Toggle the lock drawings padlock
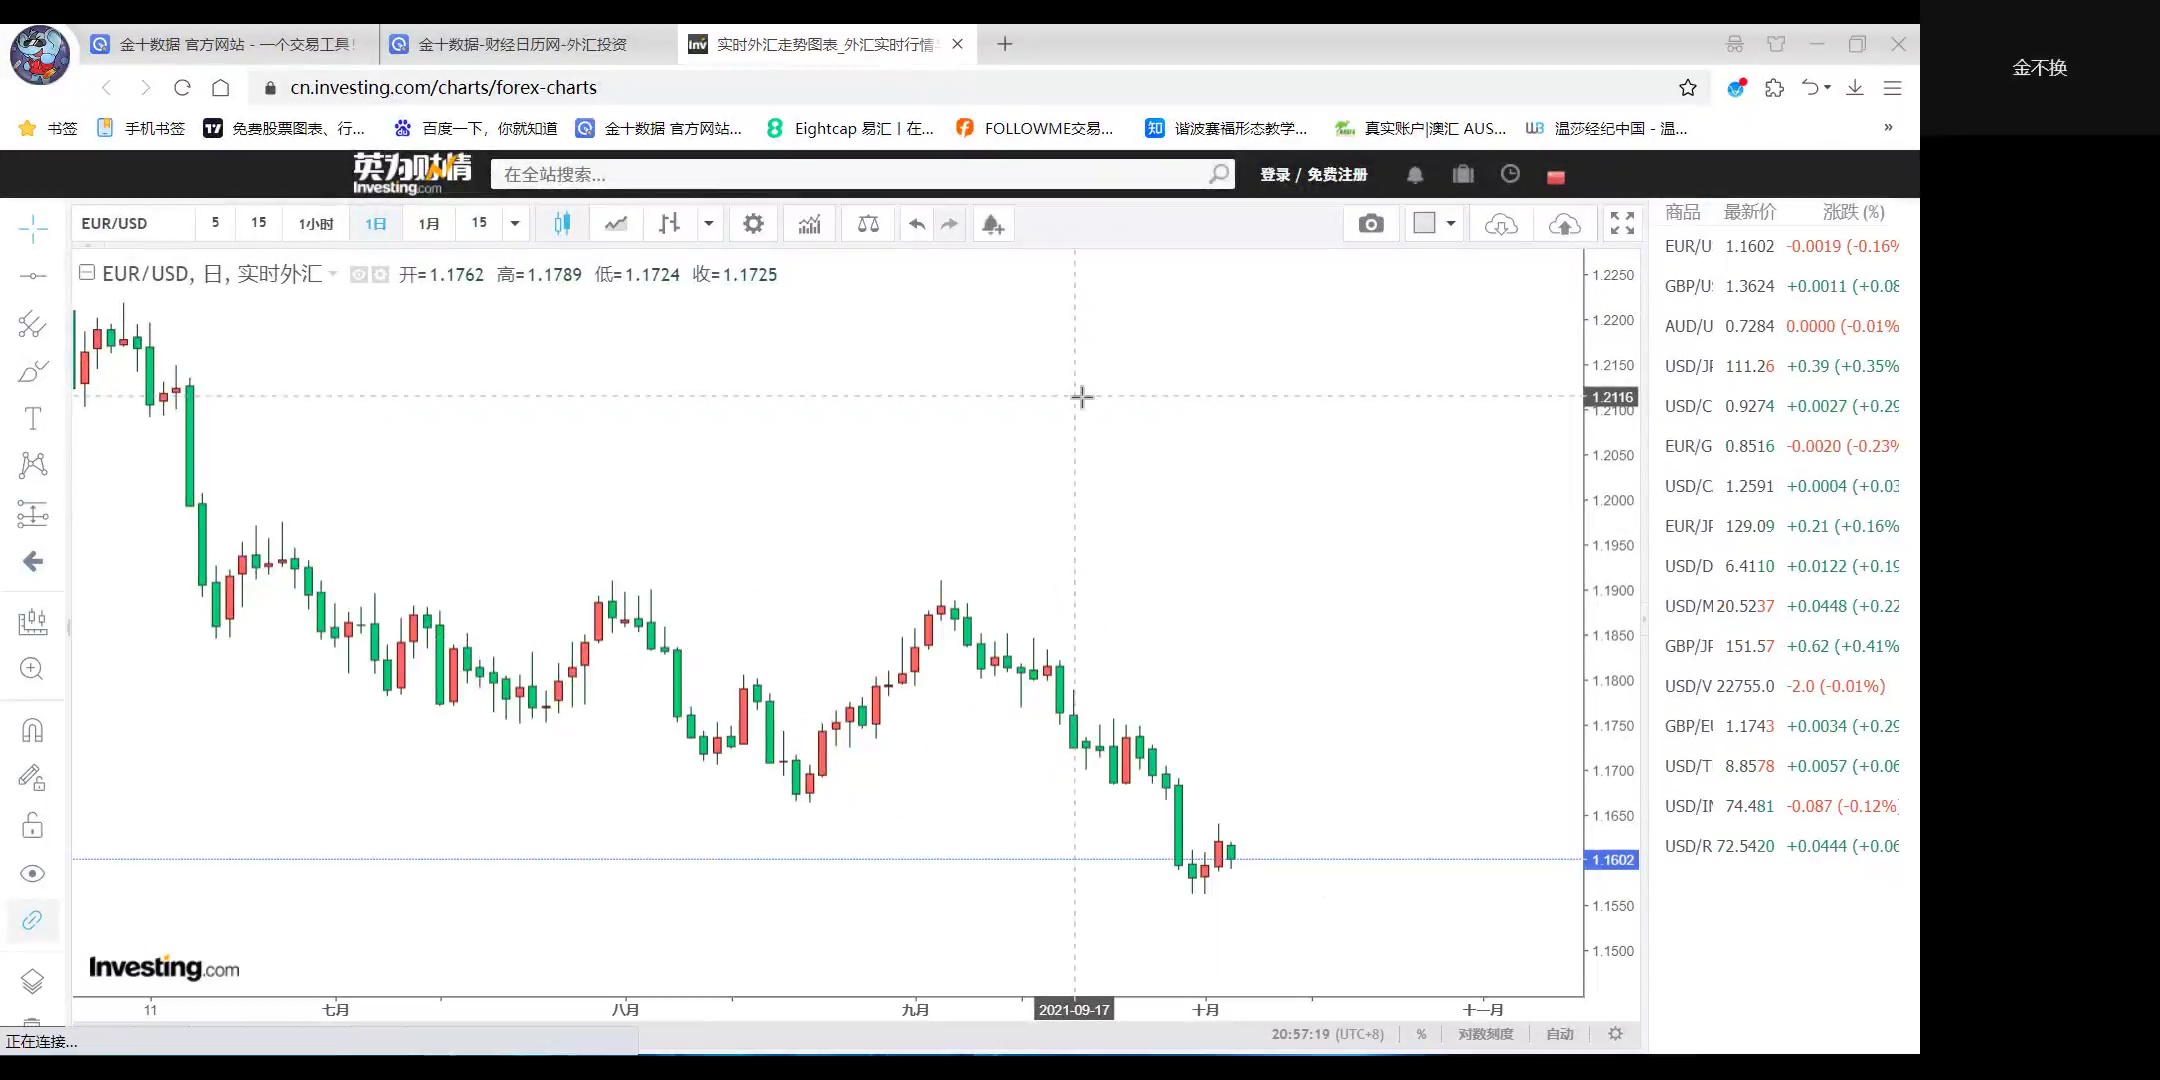Image resolution: width=2160 pixels, height=1080 pixels. pos(32,826)
